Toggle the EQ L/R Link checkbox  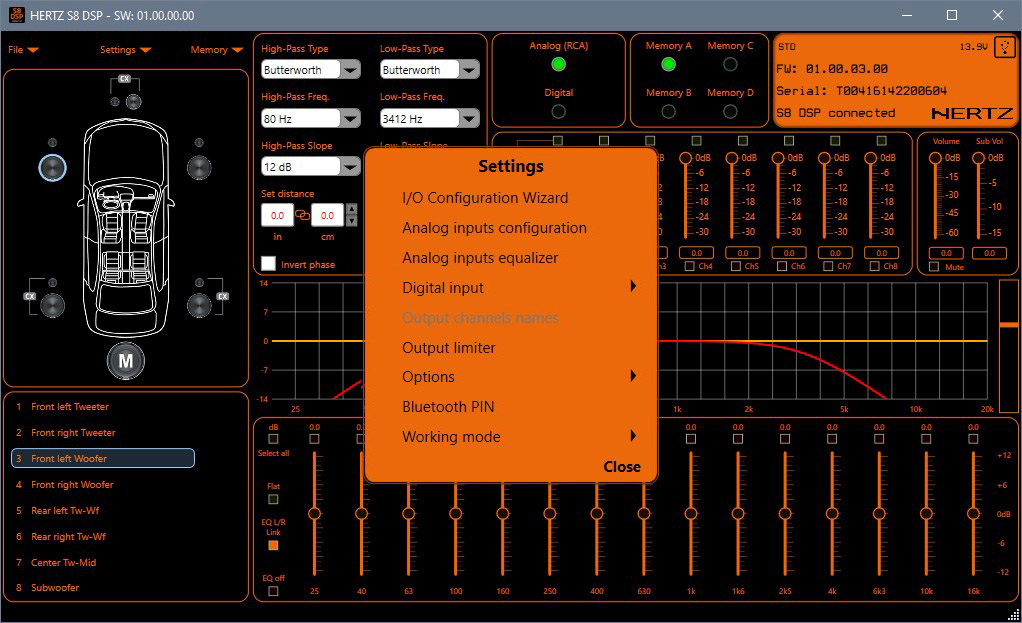(x=273, y=545)
